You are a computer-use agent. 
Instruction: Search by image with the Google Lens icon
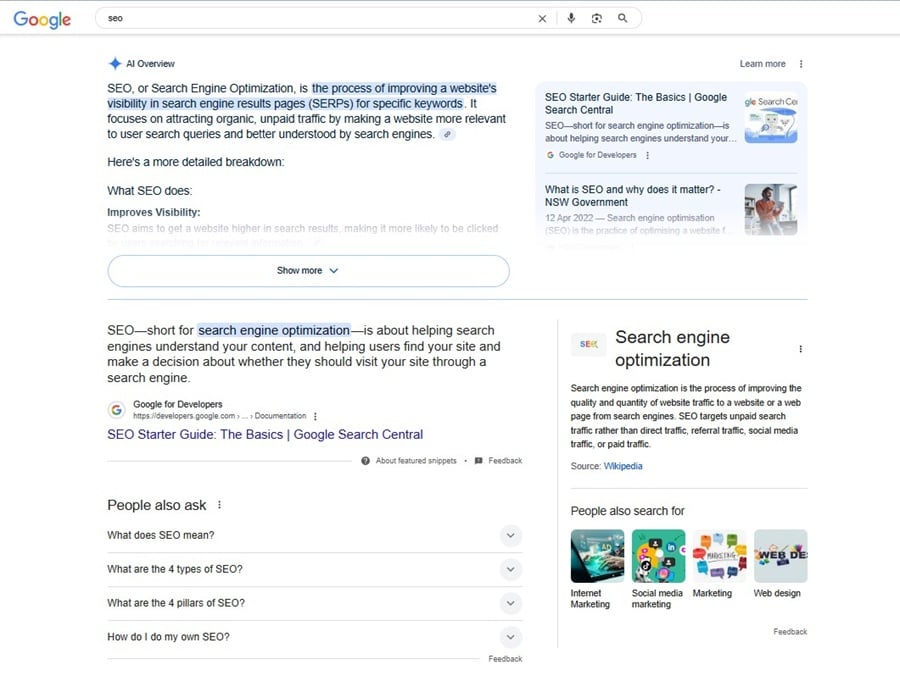pyautogui.click(x=597, y=17)
